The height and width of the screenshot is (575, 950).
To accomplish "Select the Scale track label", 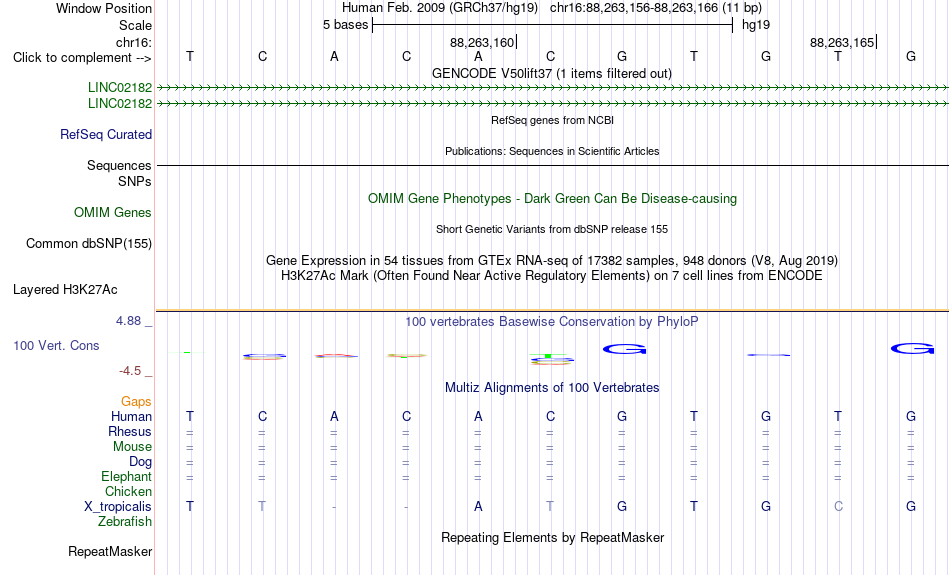I will (135, 25).
